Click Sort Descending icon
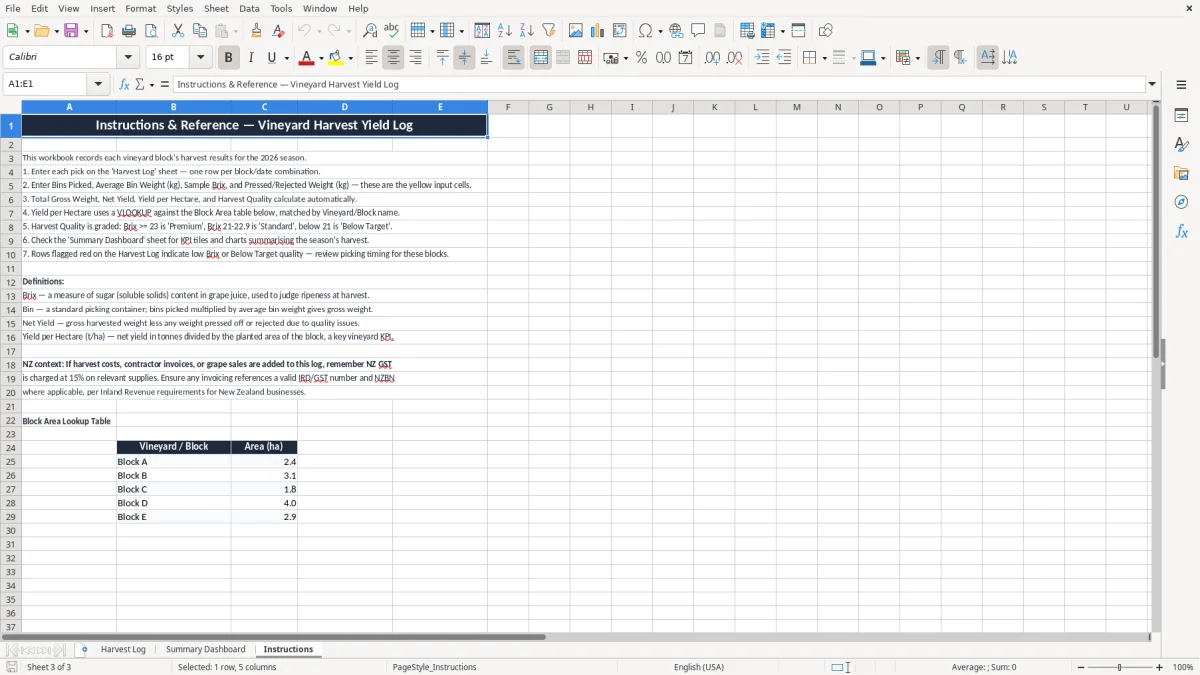Image resolution: width=1200 pixels, height=675 pixels. (527, 31)
